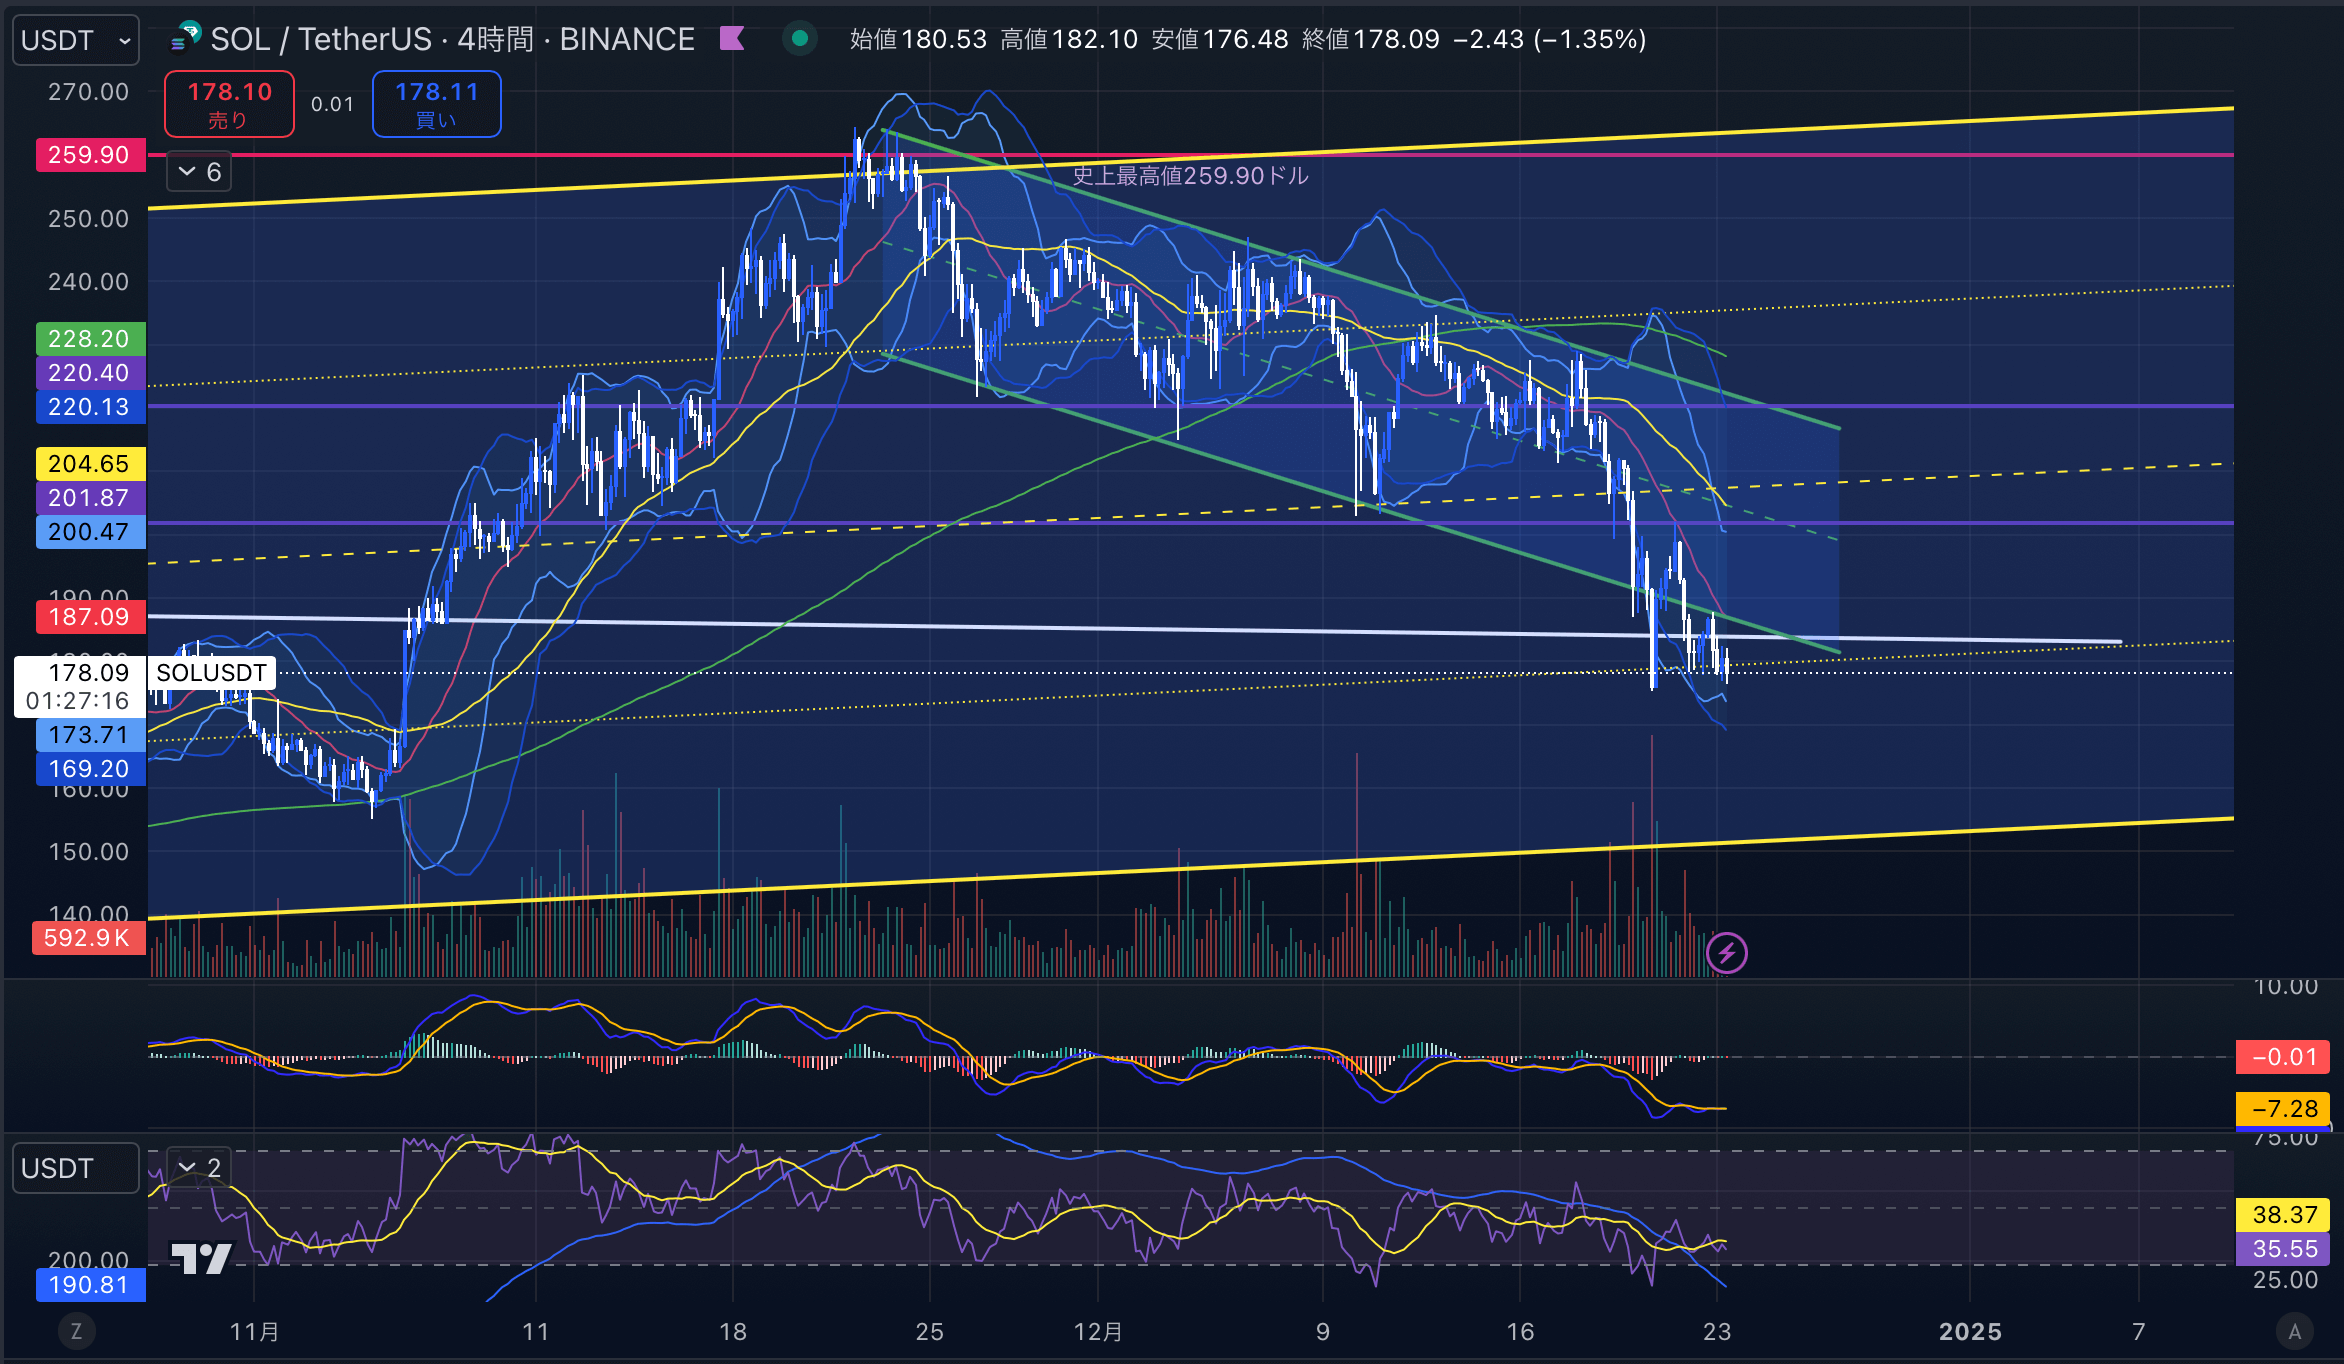
Task: Open the lower pane USDT currency selector
Action: coord(76,1168)
